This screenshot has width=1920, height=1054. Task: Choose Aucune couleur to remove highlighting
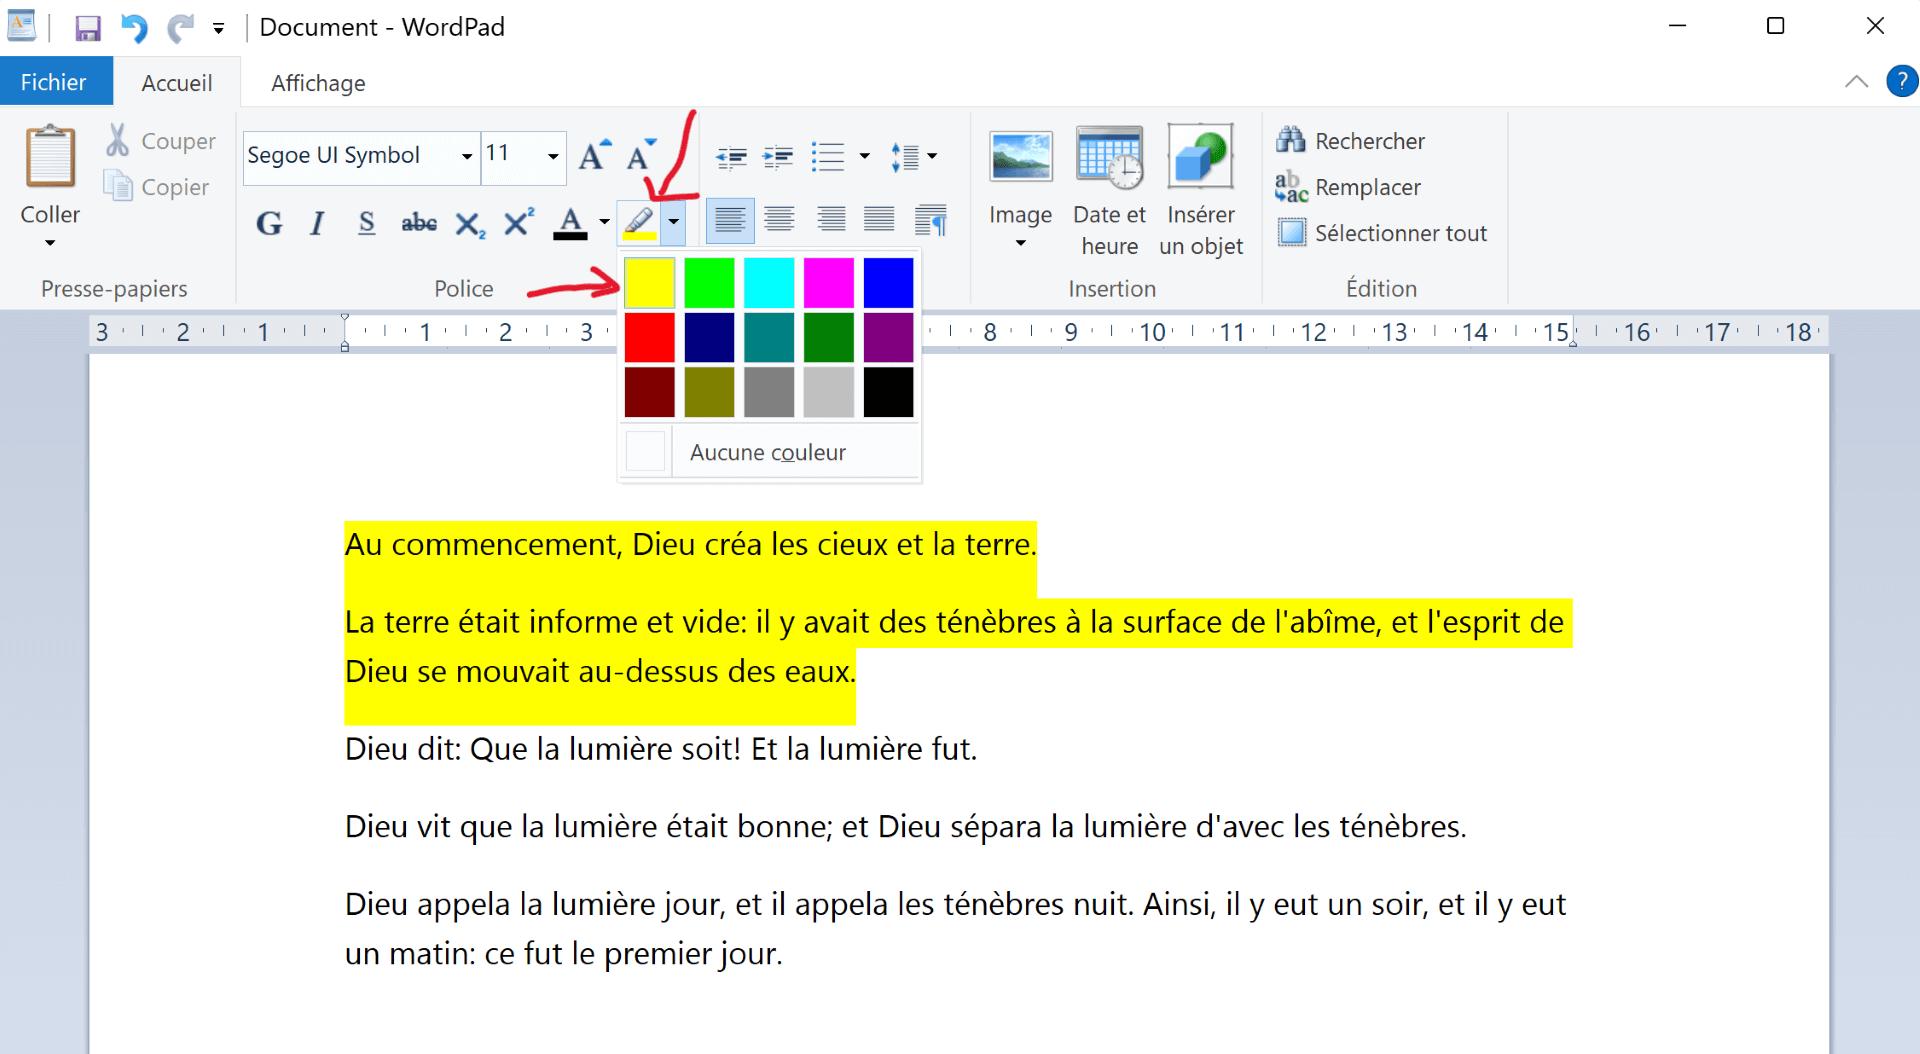pyautogui.click(x=767, y=452)
